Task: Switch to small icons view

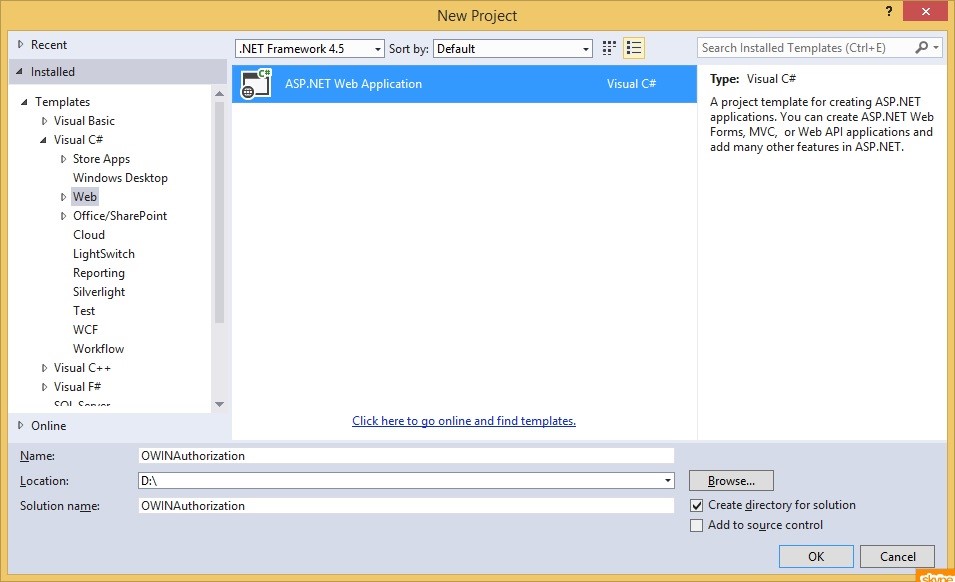Action: pos(609,48)
